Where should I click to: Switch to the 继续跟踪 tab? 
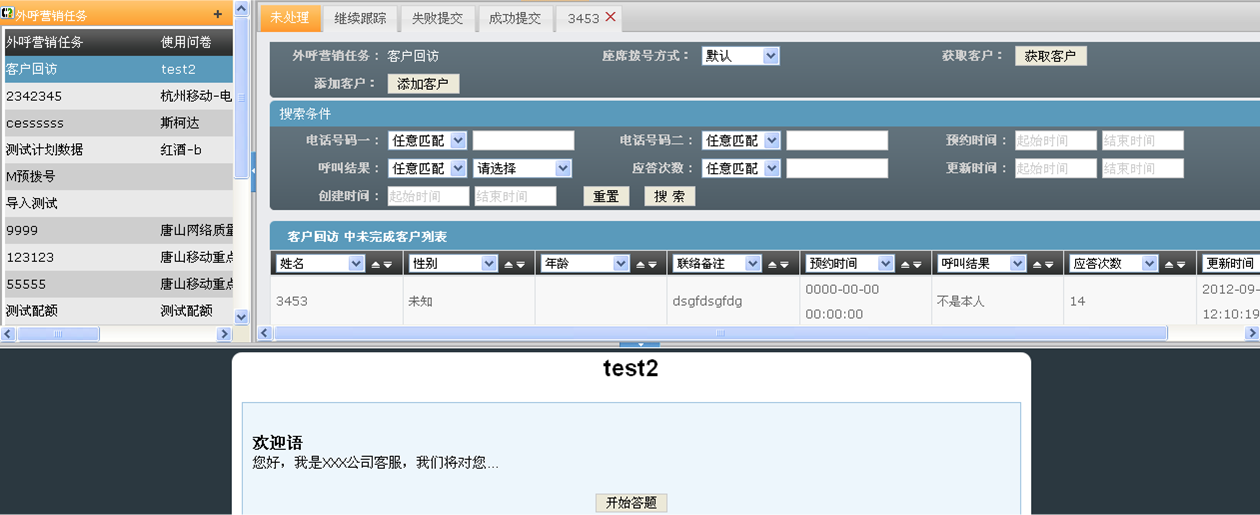(x=360, y=18)
